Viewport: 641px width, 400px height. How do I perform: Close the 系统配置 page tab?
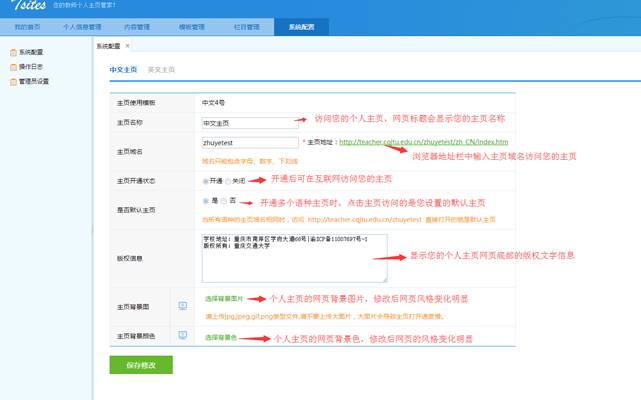(128, 46)
